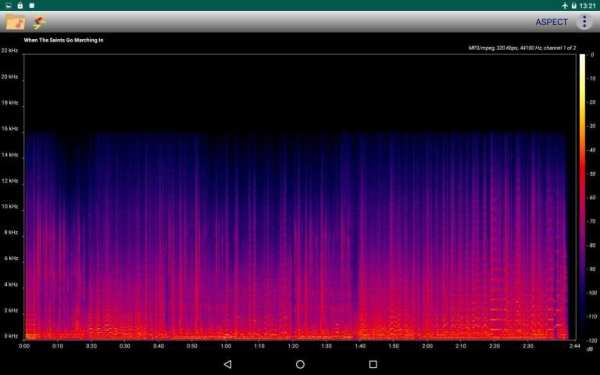Click the 20 kHz frequency label

pos(9,77)
